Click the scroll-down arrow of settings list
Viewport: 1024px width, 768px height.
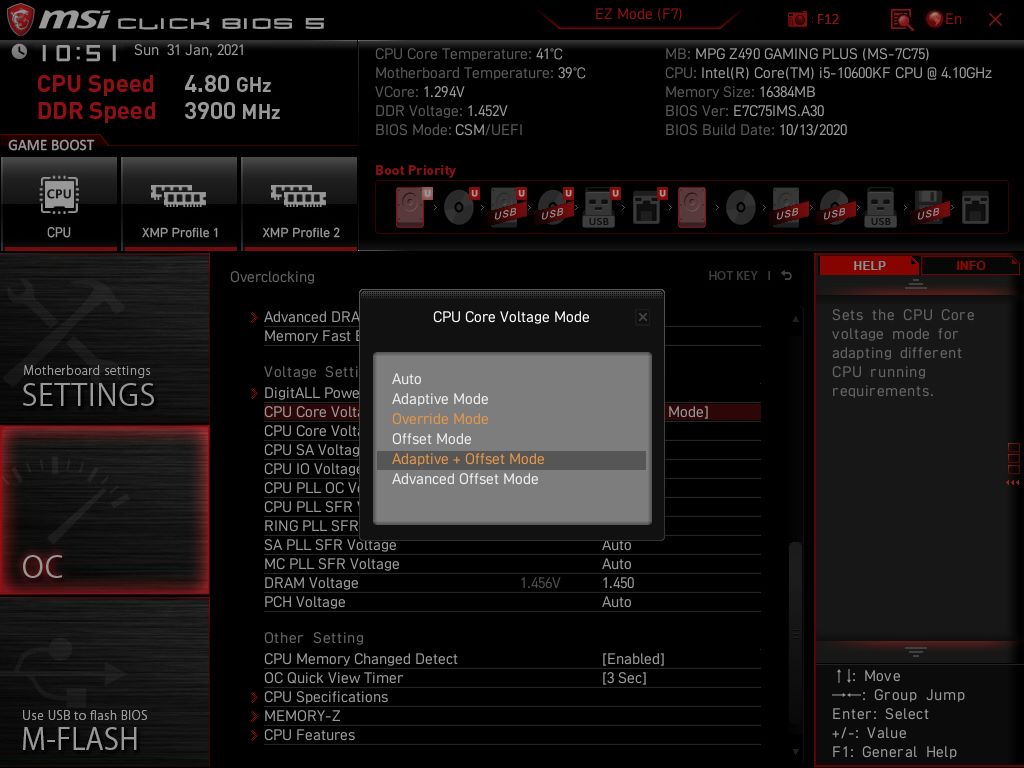(795, 752)
